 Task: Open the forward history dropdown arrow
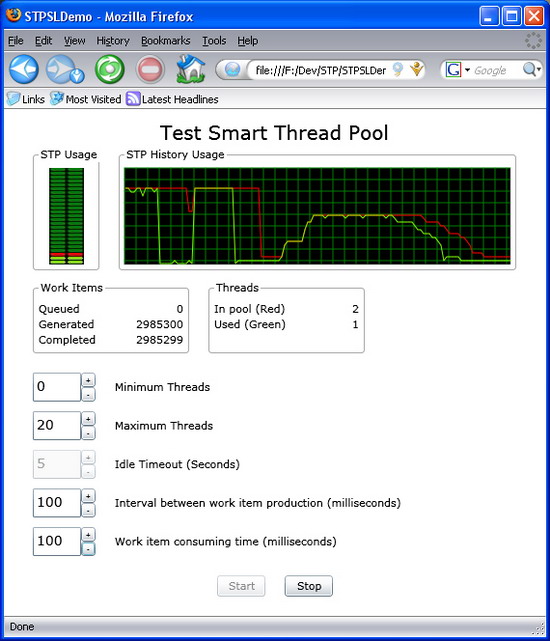77,76
